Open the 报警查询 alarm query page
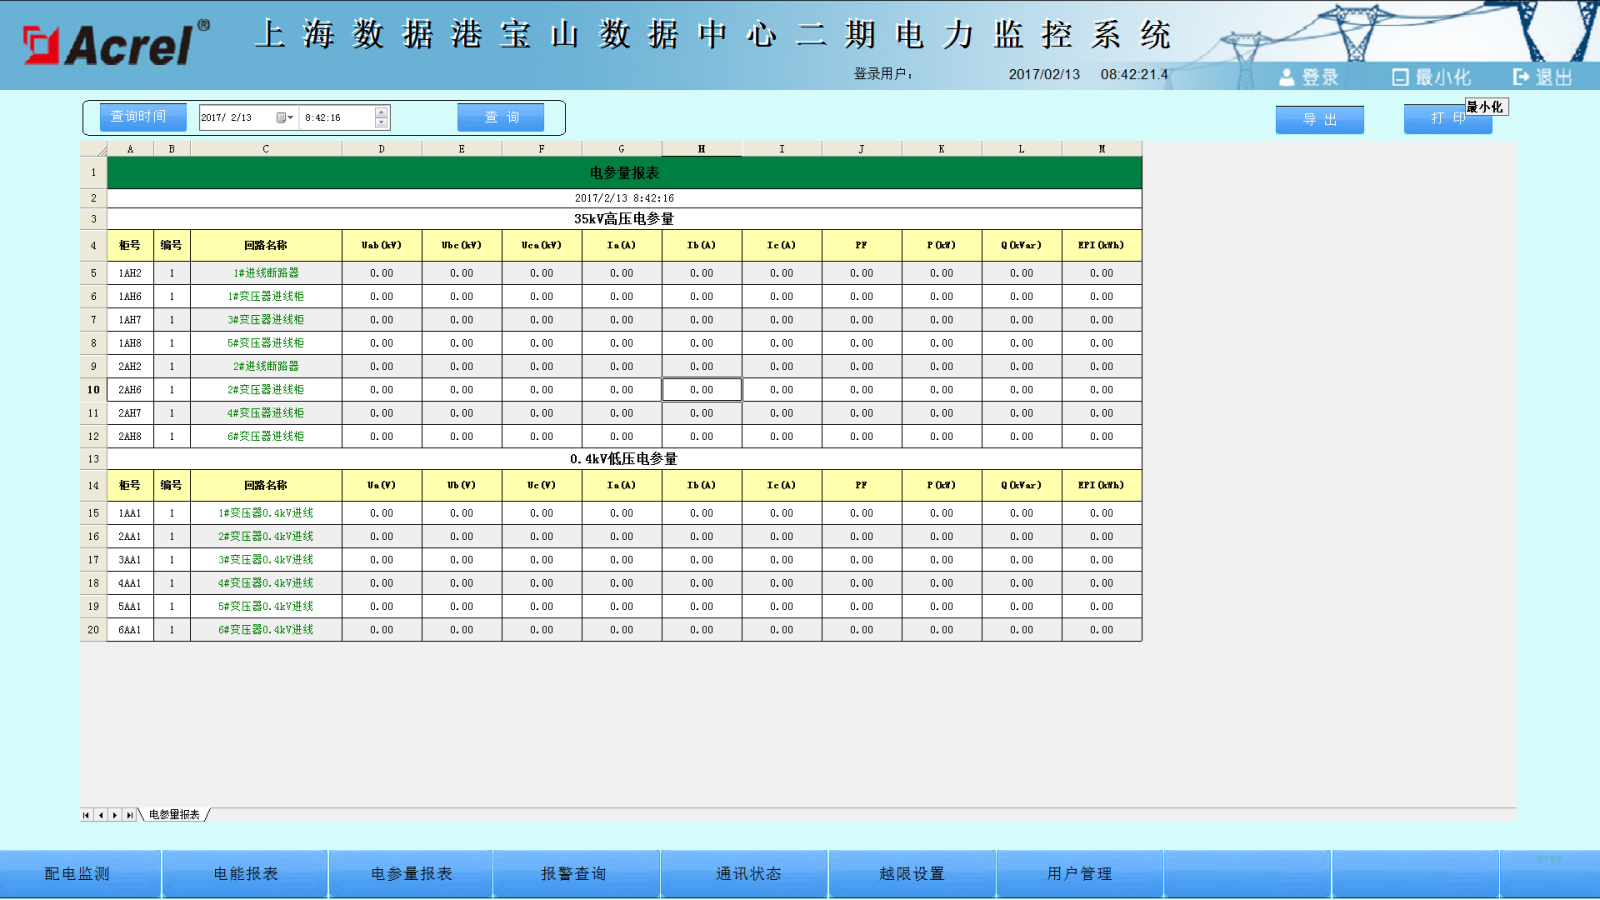Screen dimensions: 1600x900 574,874
